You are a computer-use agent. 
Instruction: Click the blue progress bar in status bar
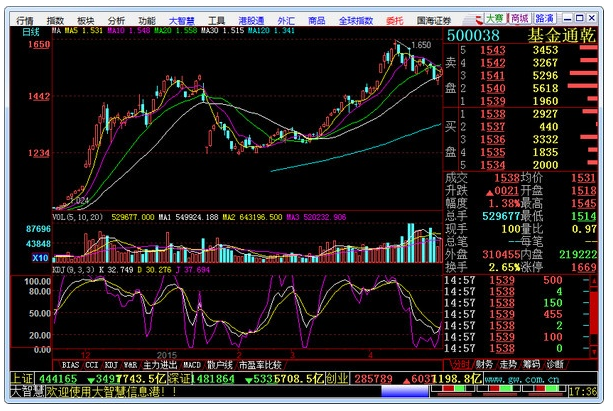pyautogui.click(x=405, y=391)
